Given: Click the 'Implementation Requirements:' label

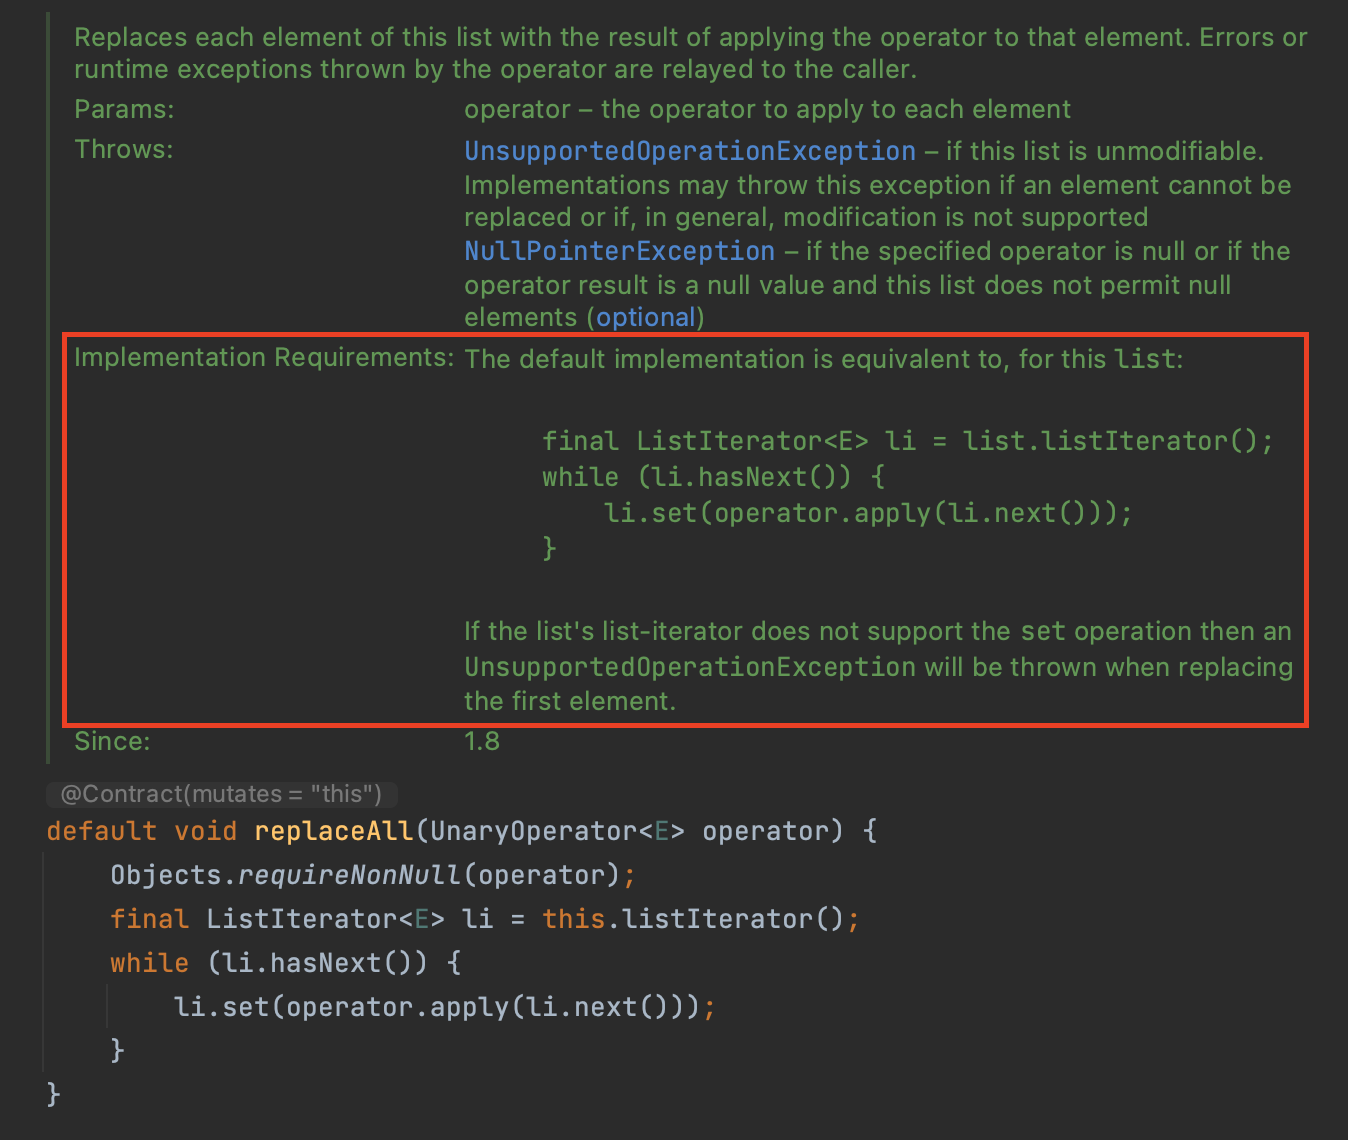Looking at the screenshot, I should pos(264,357).
